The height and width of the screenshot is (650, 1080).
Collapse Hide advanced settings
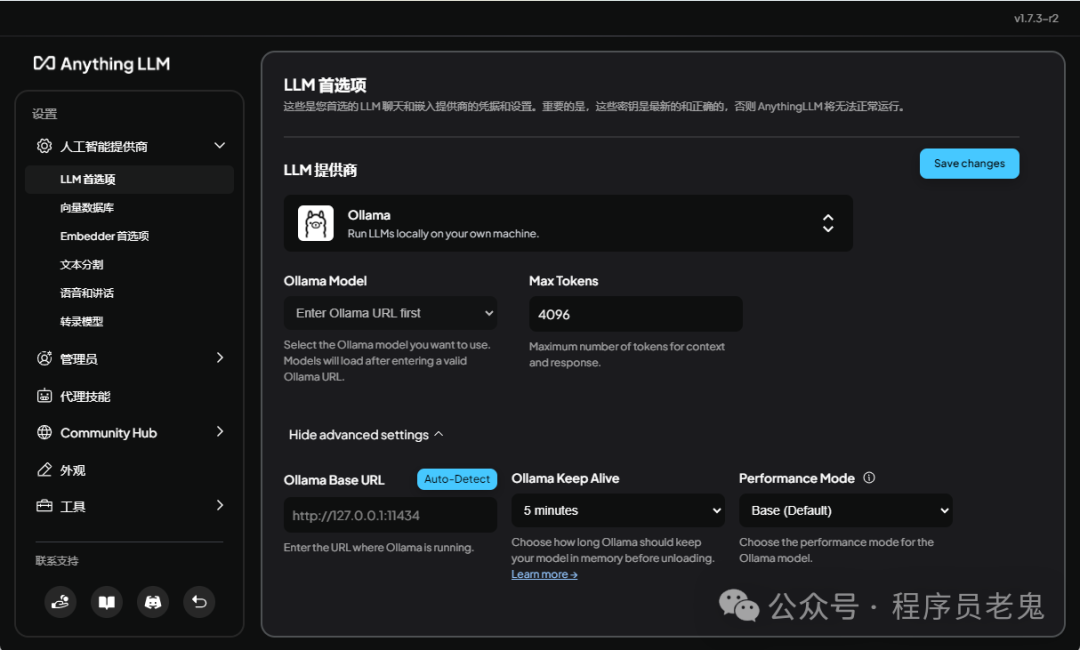pyautogui.click(x=366, y=434)
